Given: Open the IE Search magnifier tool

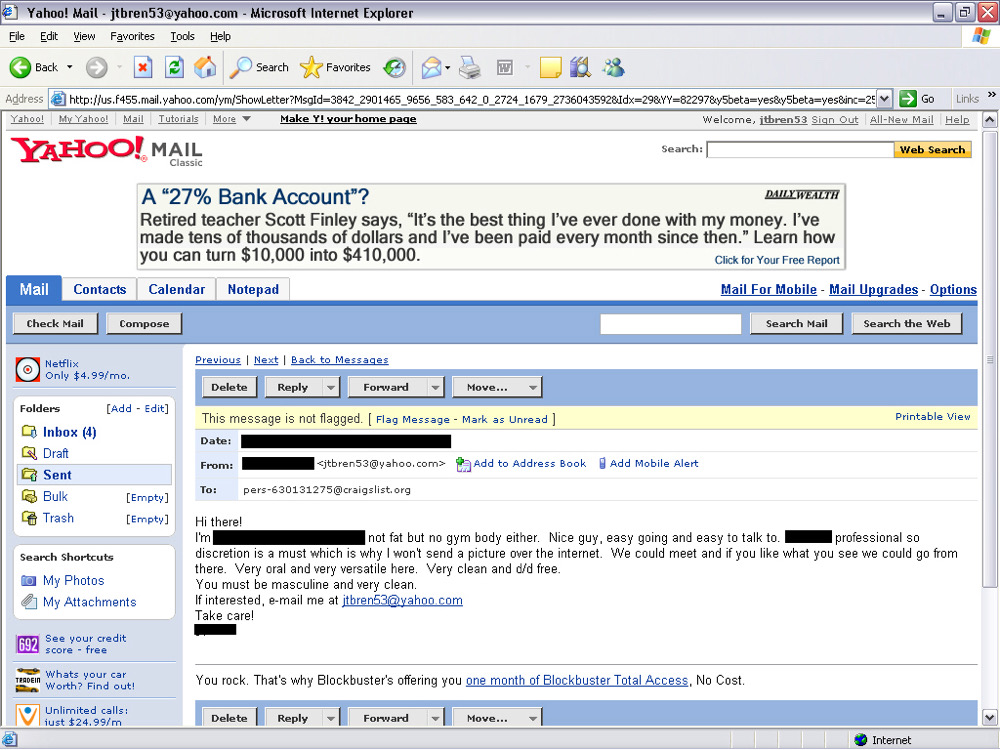Looking at the screenshot, I should coord(240,67).
